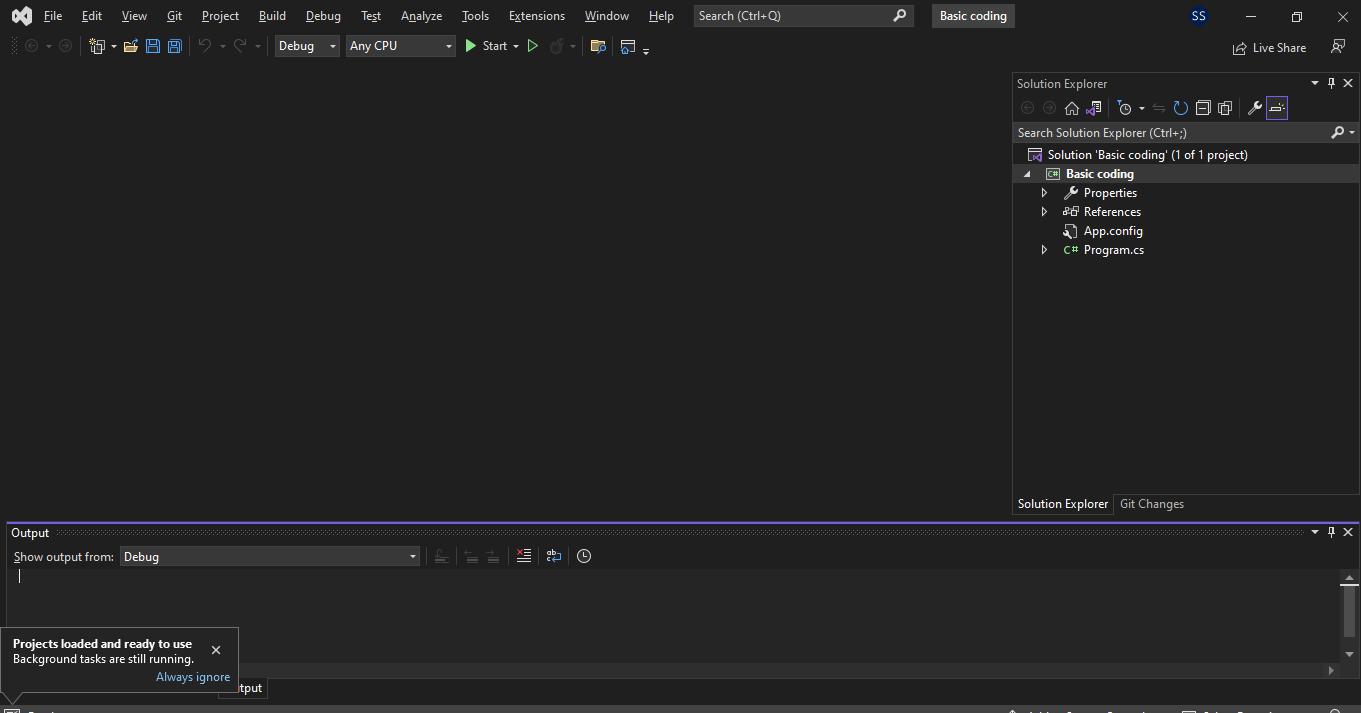Open the Debug menu

[x=323, y=16]
